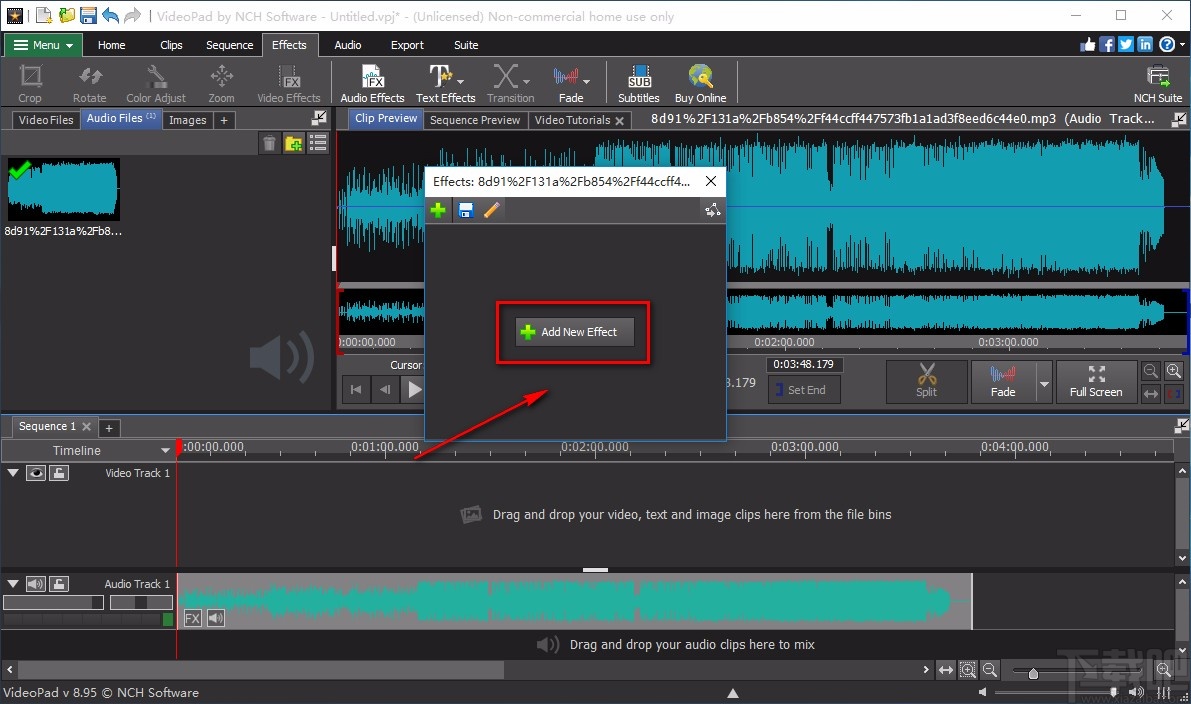Click the Set End button
Viewport: 1191px width, 704px height.
803,390
